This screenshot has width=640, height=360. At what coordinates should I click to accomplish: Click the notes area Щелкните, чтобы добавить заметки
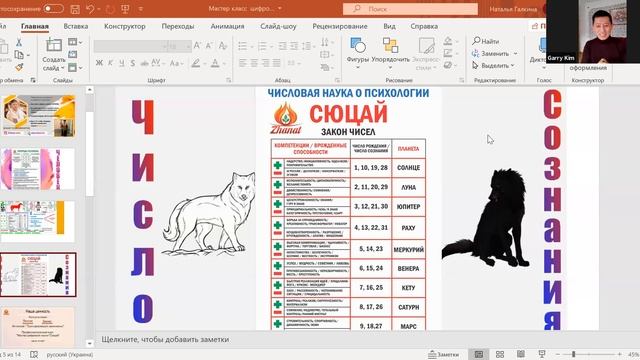point(165,339)
